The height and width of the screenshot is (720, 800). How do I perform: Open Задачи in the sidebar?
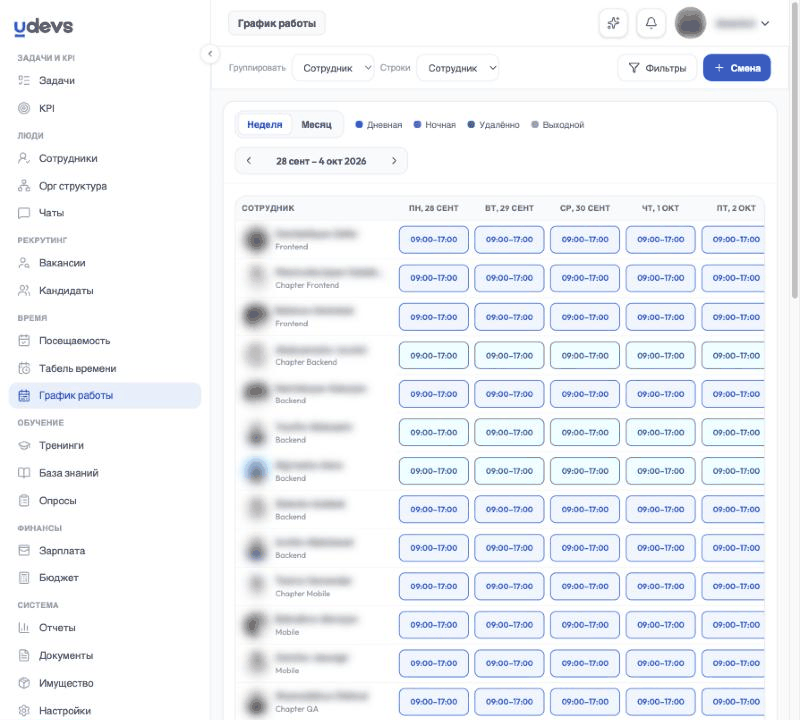[56, 81]
